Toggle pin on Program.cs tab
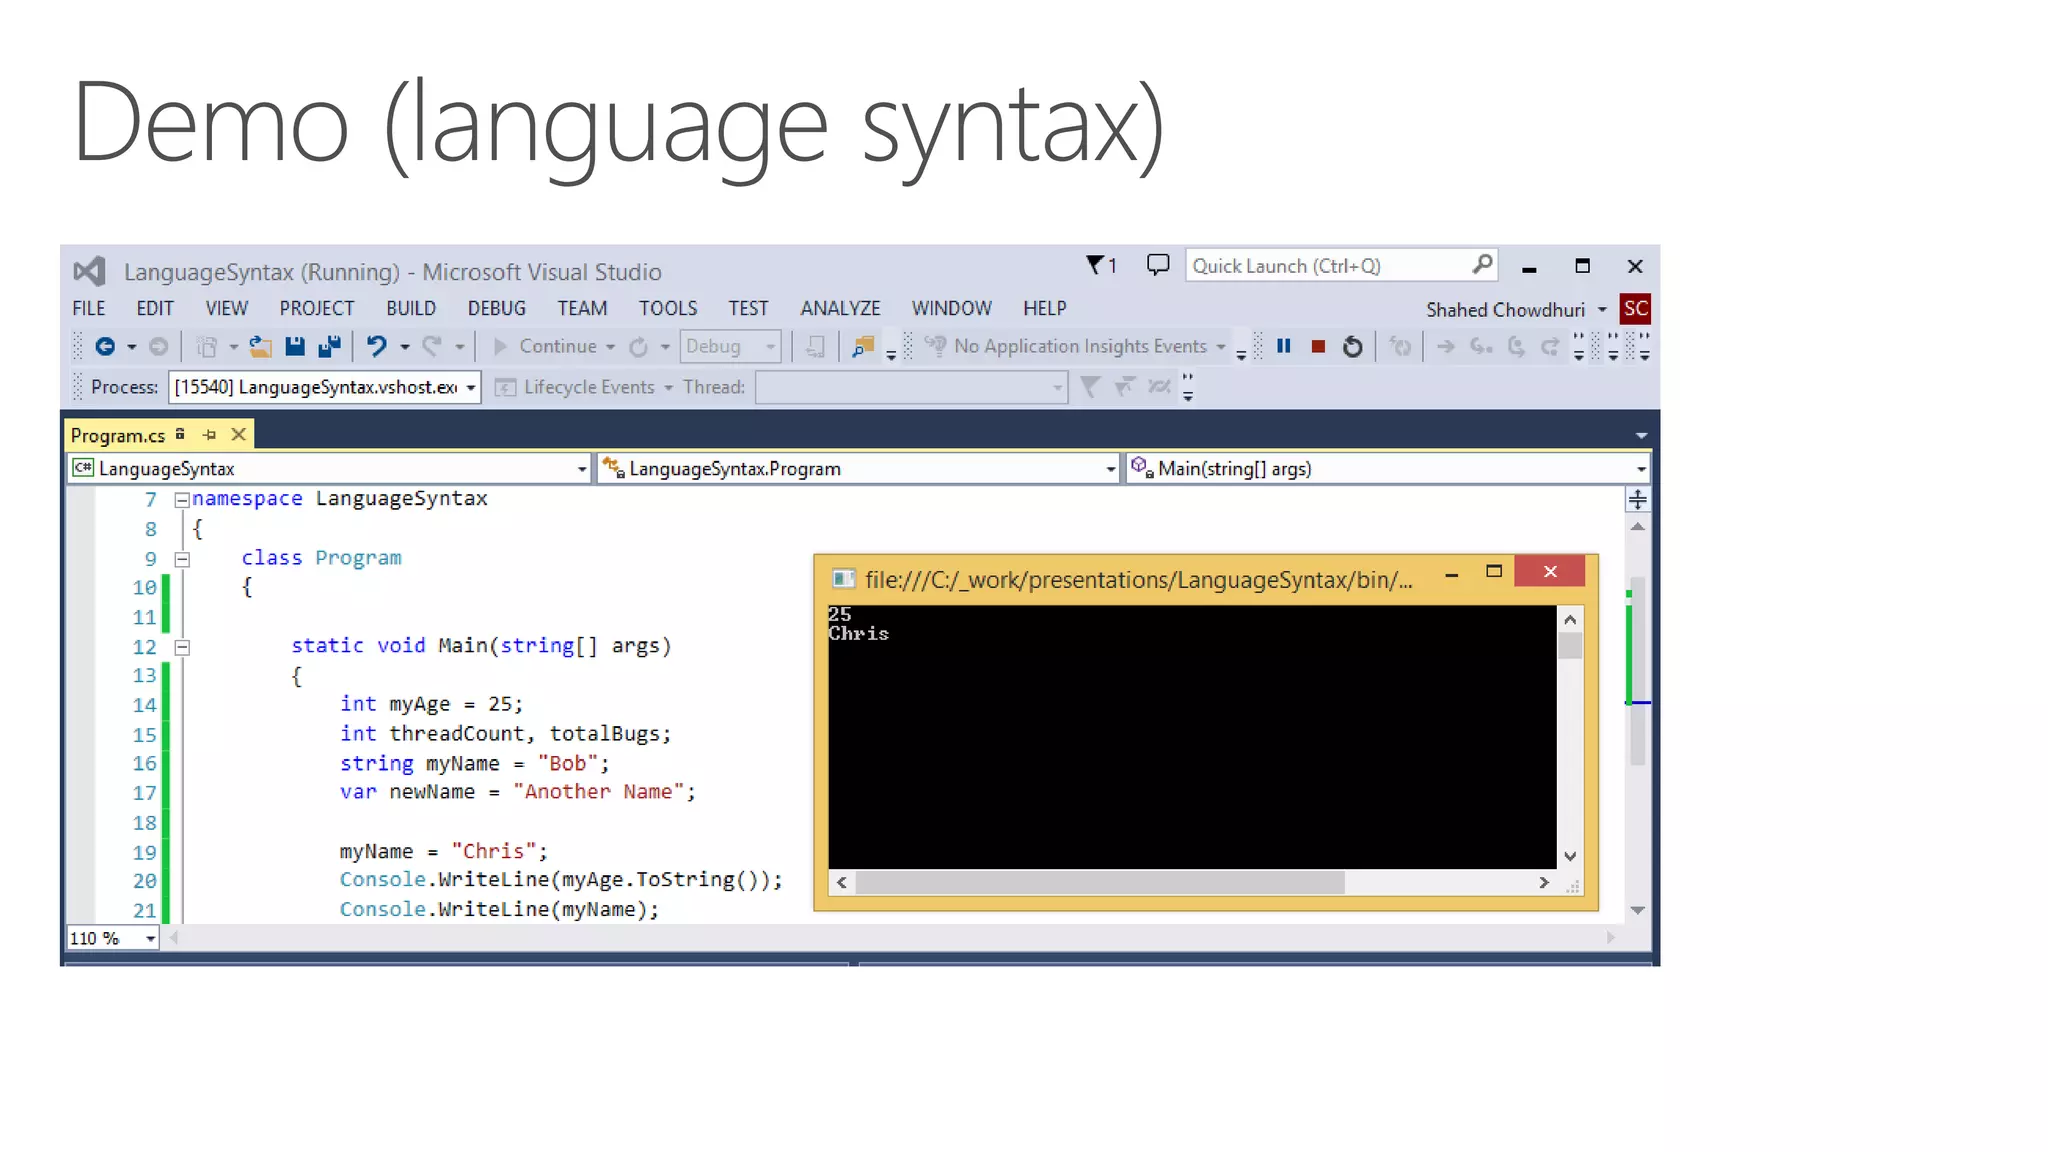Image resolution: width=2048 pixels, height=1152 pixels. pos(209,435)
